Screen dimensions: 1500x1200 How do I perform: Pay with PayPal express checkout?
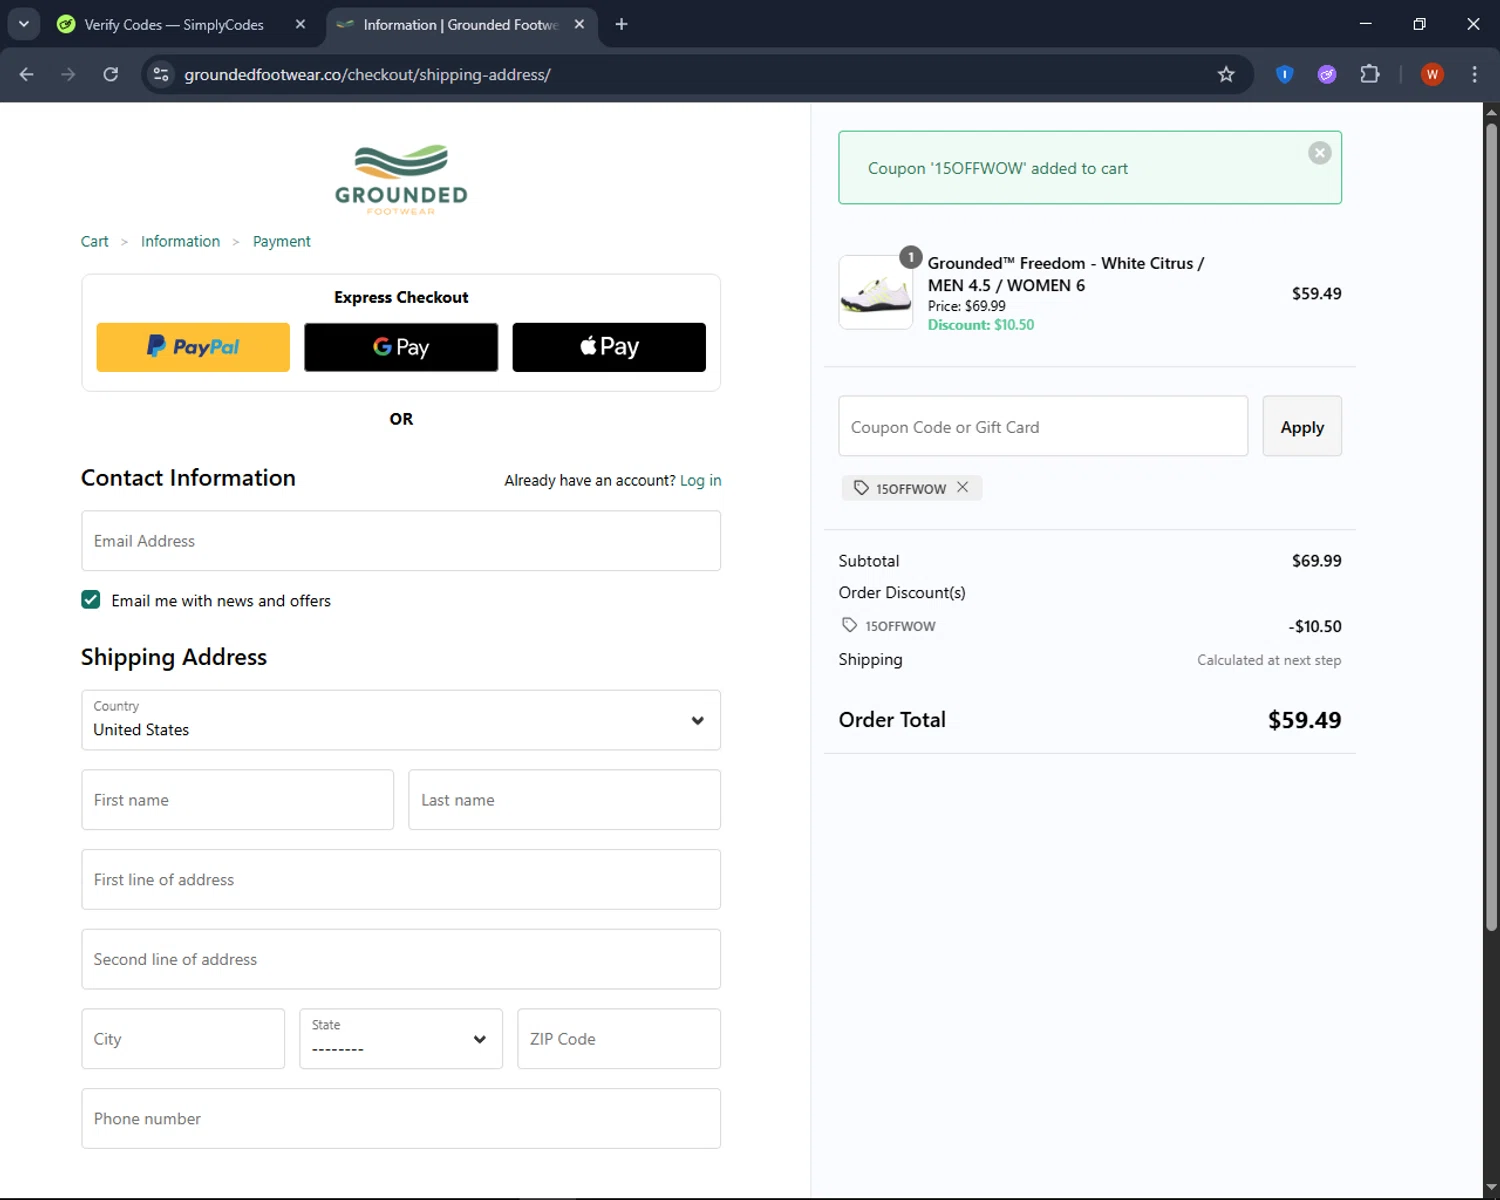coord(193,347)
